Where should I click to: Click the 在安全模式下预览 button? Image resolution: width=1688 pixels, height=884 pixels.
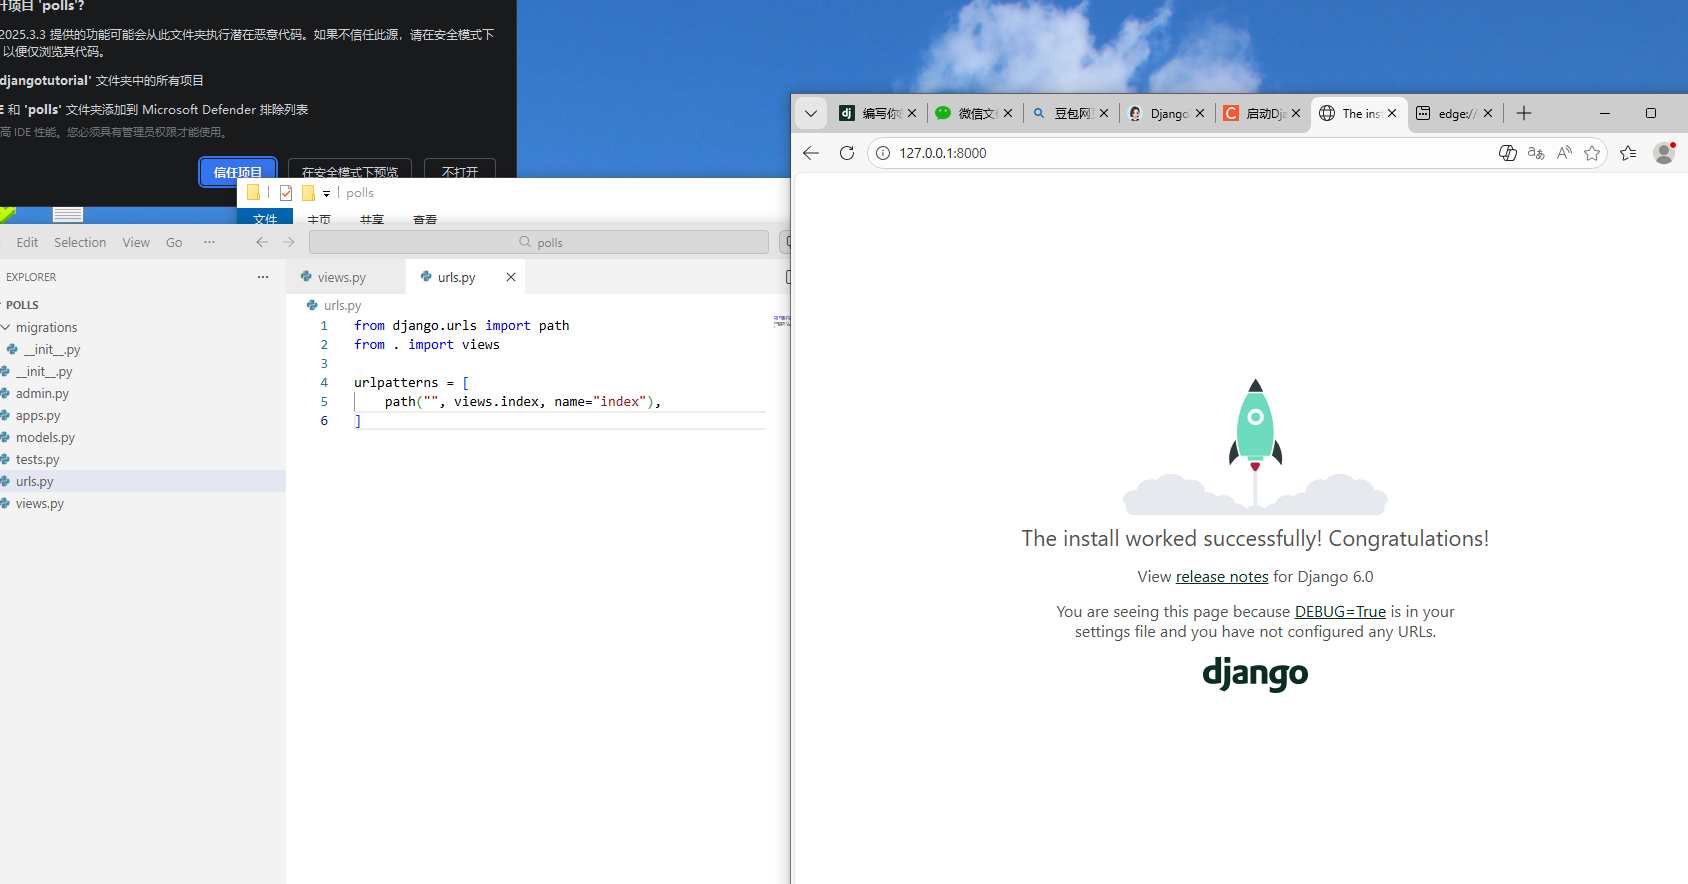[350, 171]
